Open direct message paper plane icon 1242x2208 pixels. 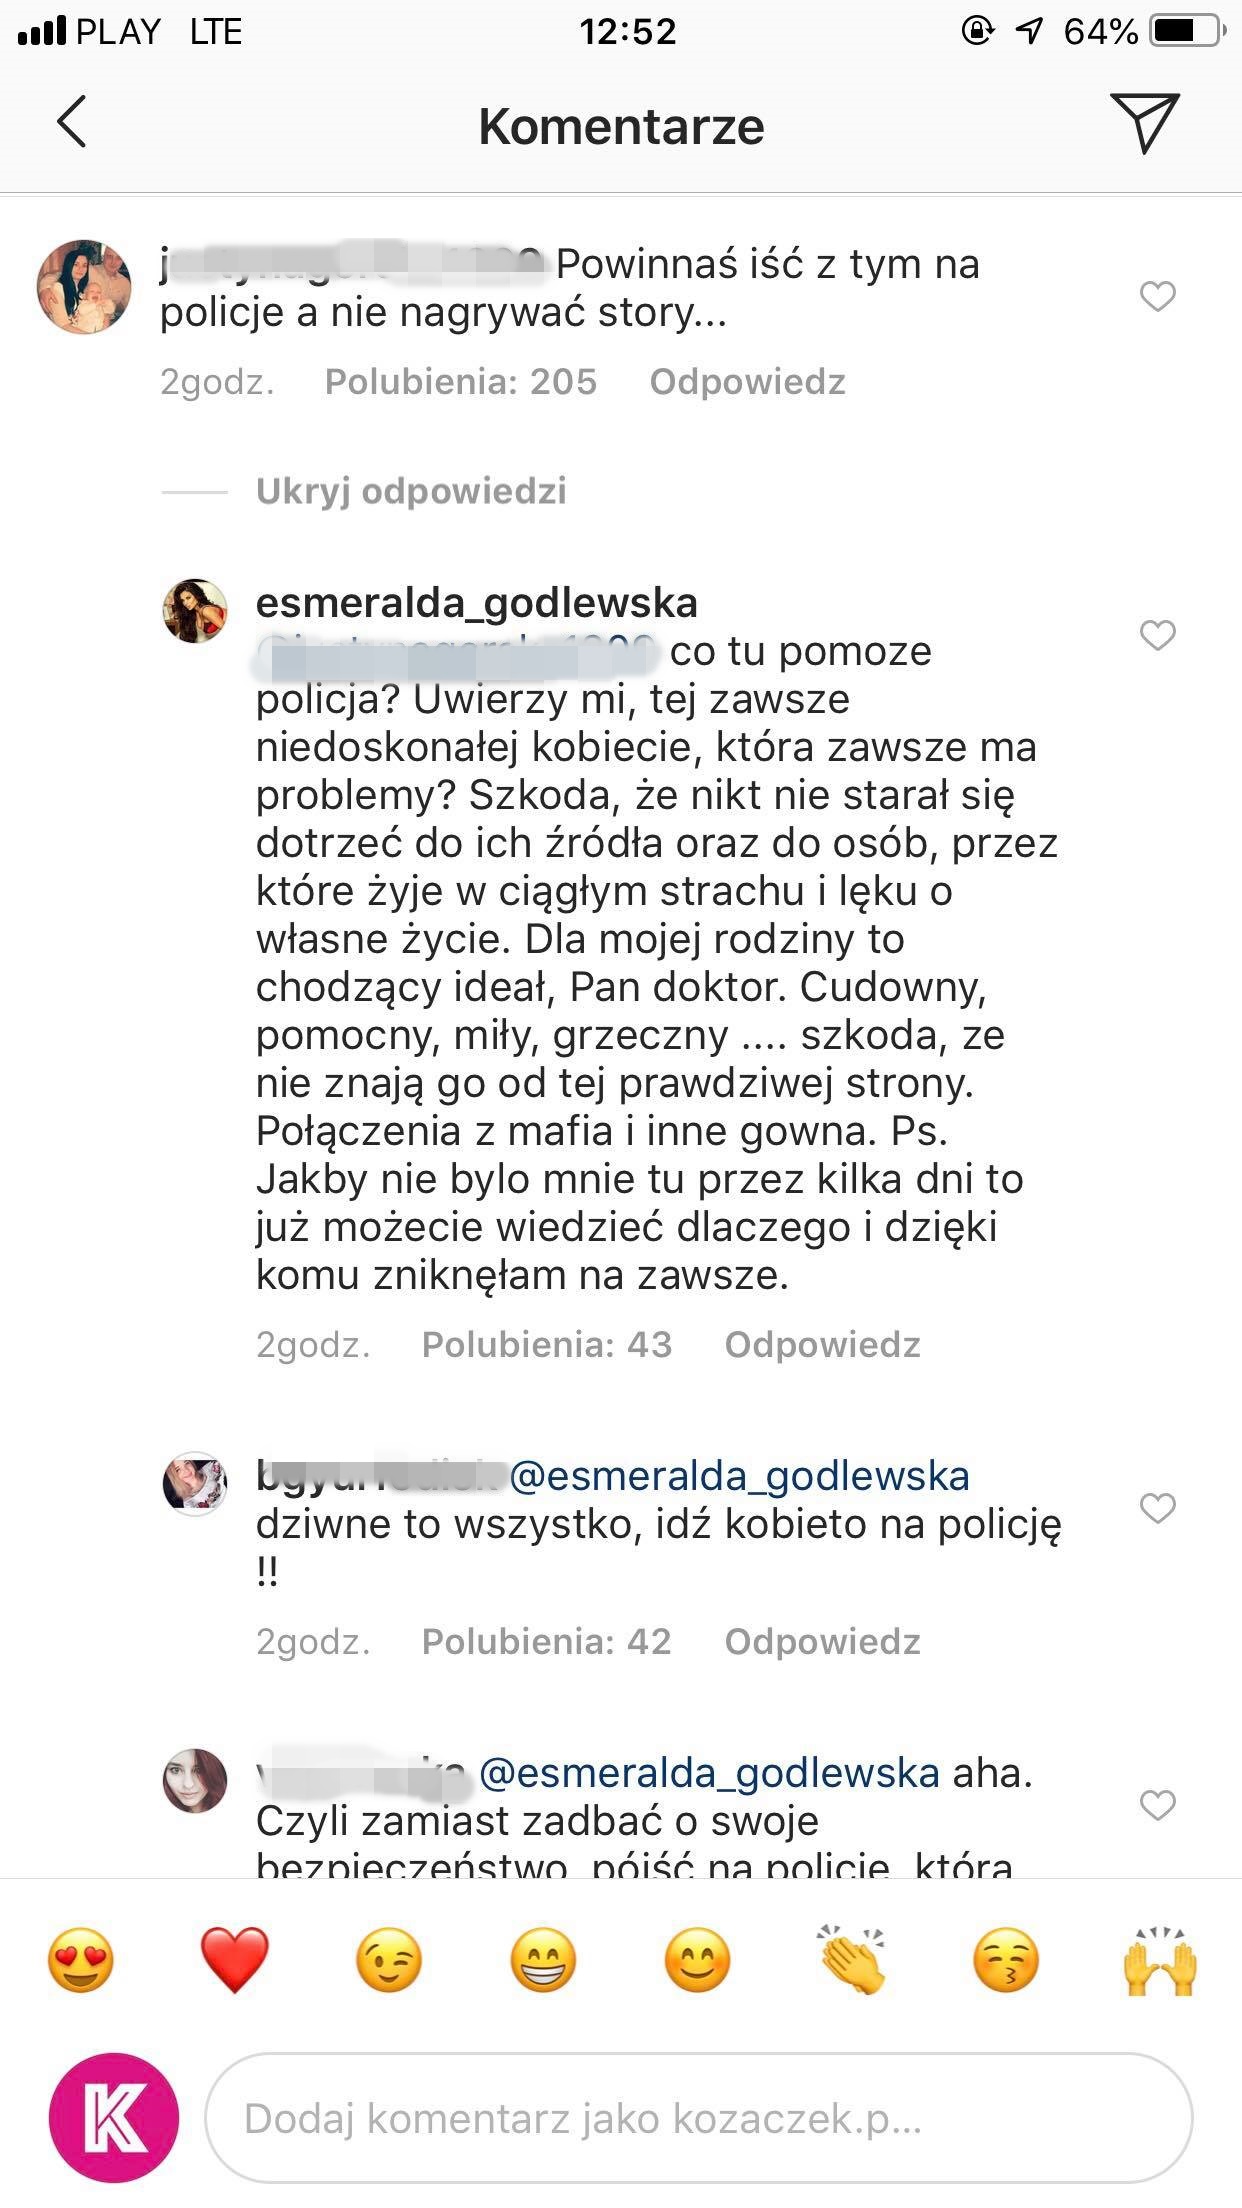[x=1144, y=123]
